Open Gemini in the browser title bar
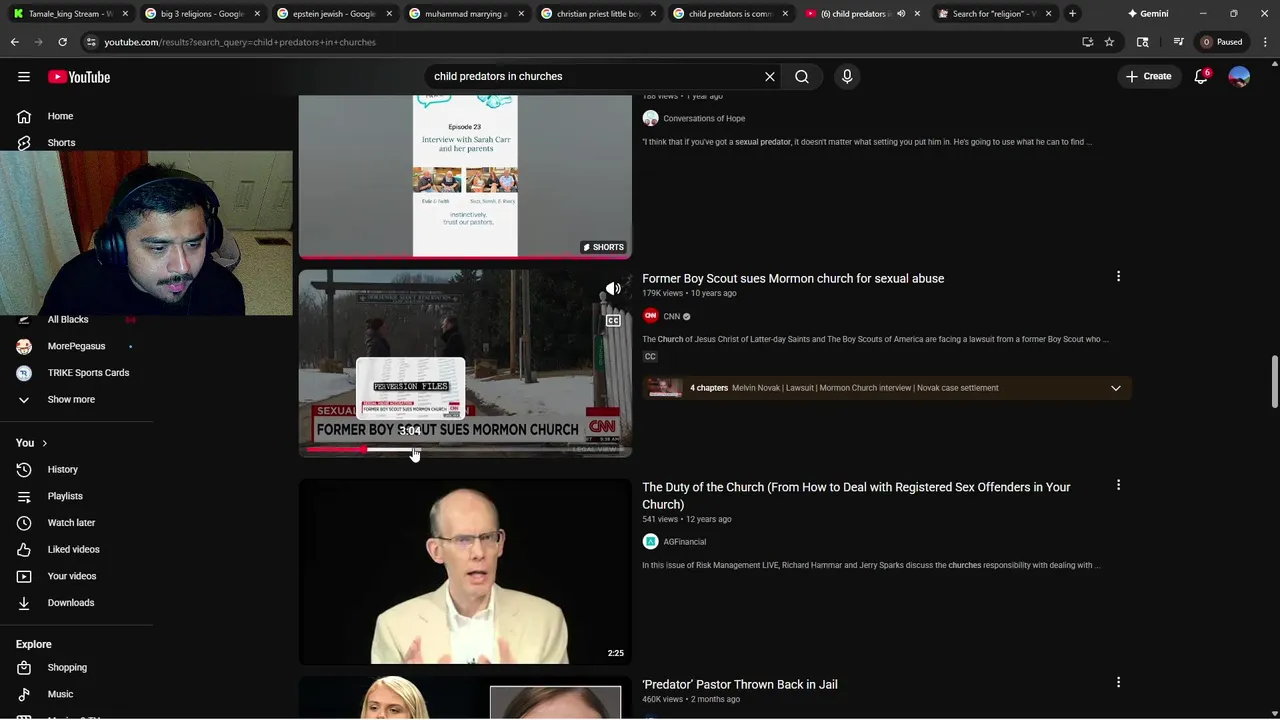 1148,14
